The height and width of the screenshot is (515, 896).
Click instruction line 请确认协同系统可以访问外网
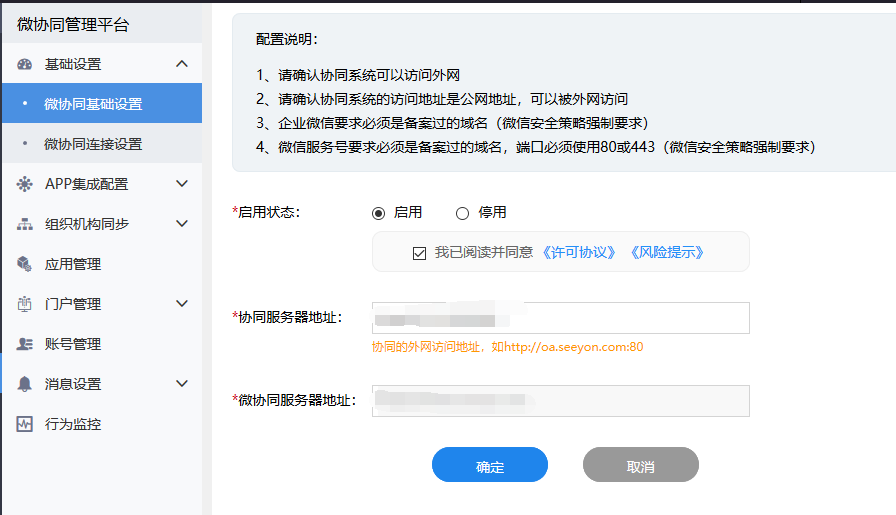pyautogui.click(x=358, y=75)
